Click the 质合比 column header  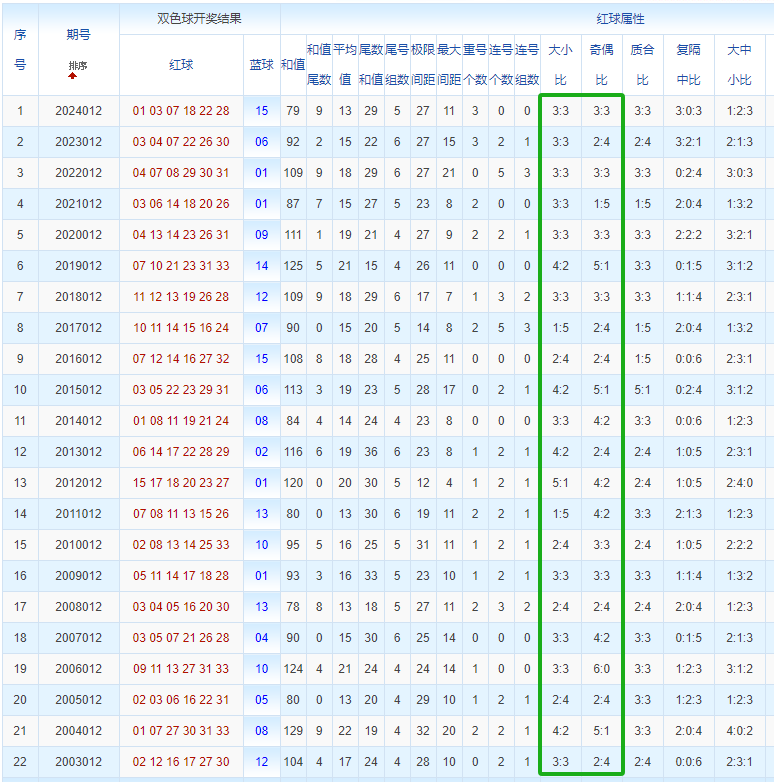[x=642, y=65]
